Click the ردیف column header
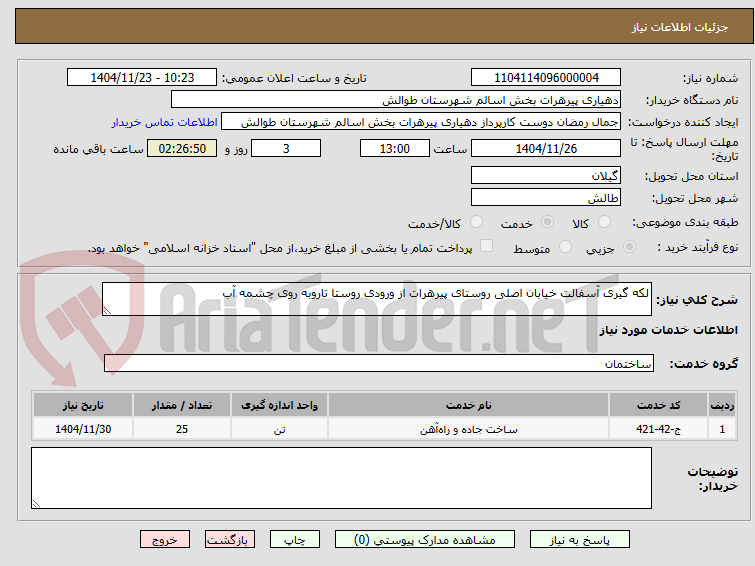The image size is (755, 566). (x=722, y=405)
